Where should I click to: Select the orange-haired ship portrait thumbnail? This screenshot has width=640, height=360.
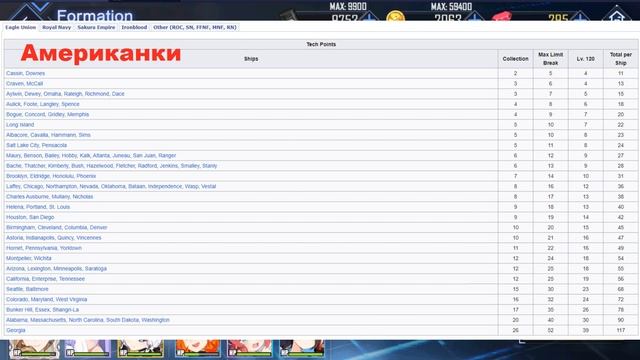pyautogui.click(x=198, y=348)
